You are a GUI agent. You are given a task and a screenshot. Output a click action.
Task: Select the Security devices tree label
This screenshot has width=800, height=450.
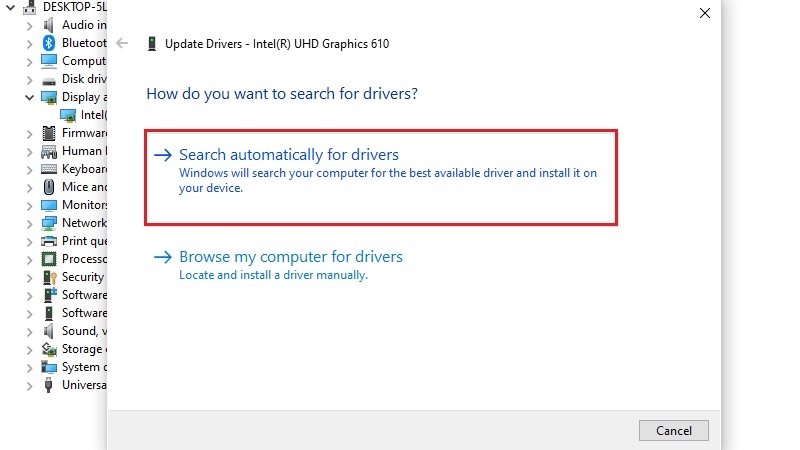point(83,277)
